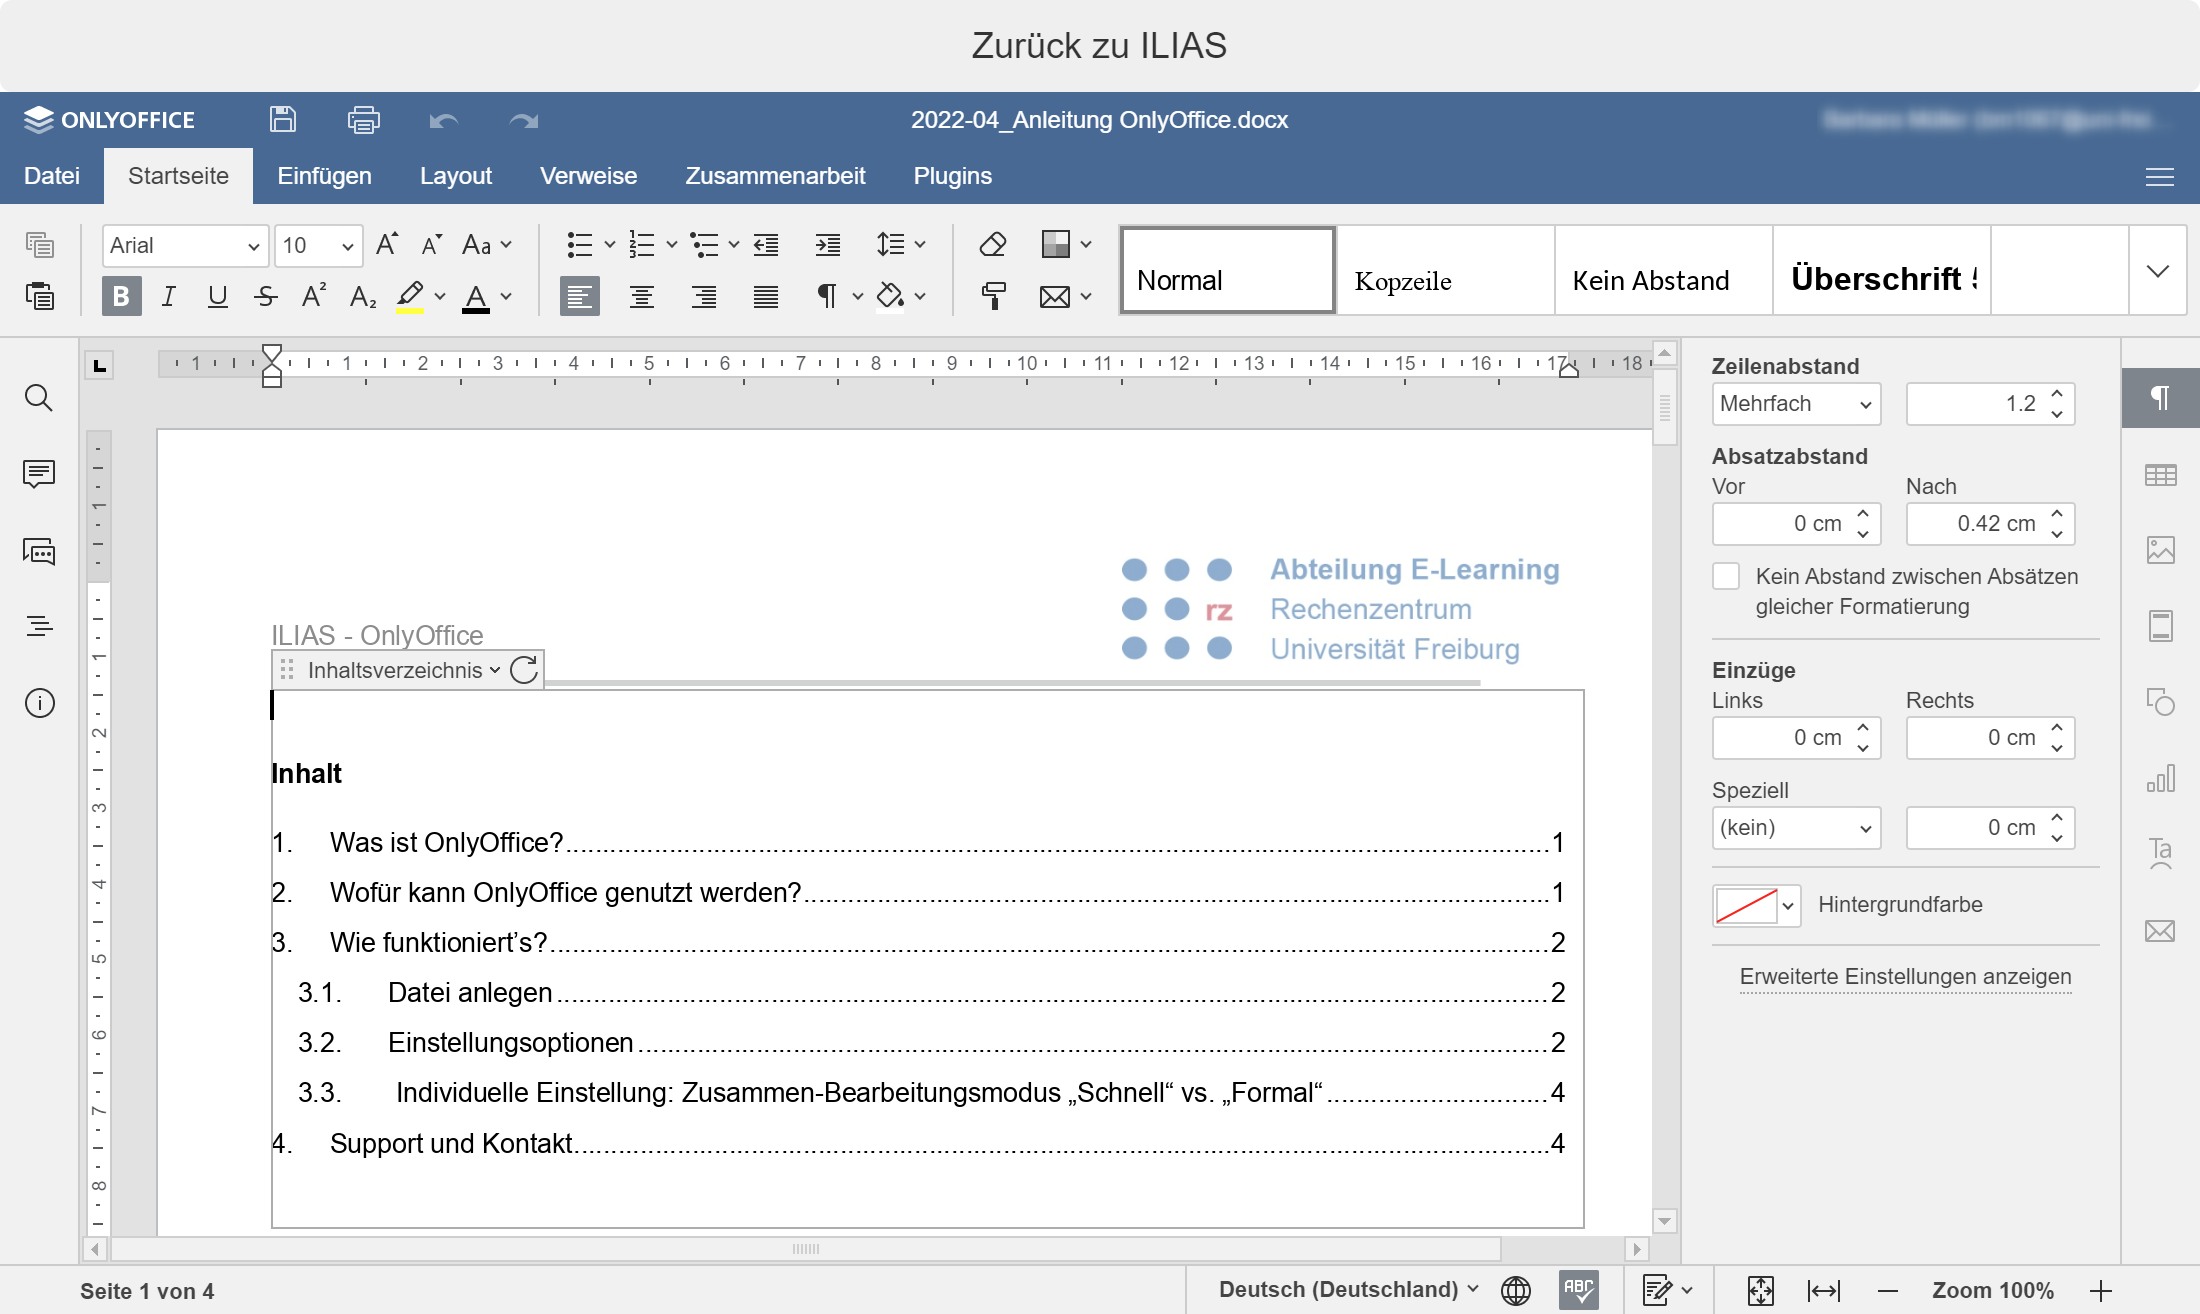
Task: Toggle the paragraph settings sidebar panel
Action: [x=2161, y=398]
